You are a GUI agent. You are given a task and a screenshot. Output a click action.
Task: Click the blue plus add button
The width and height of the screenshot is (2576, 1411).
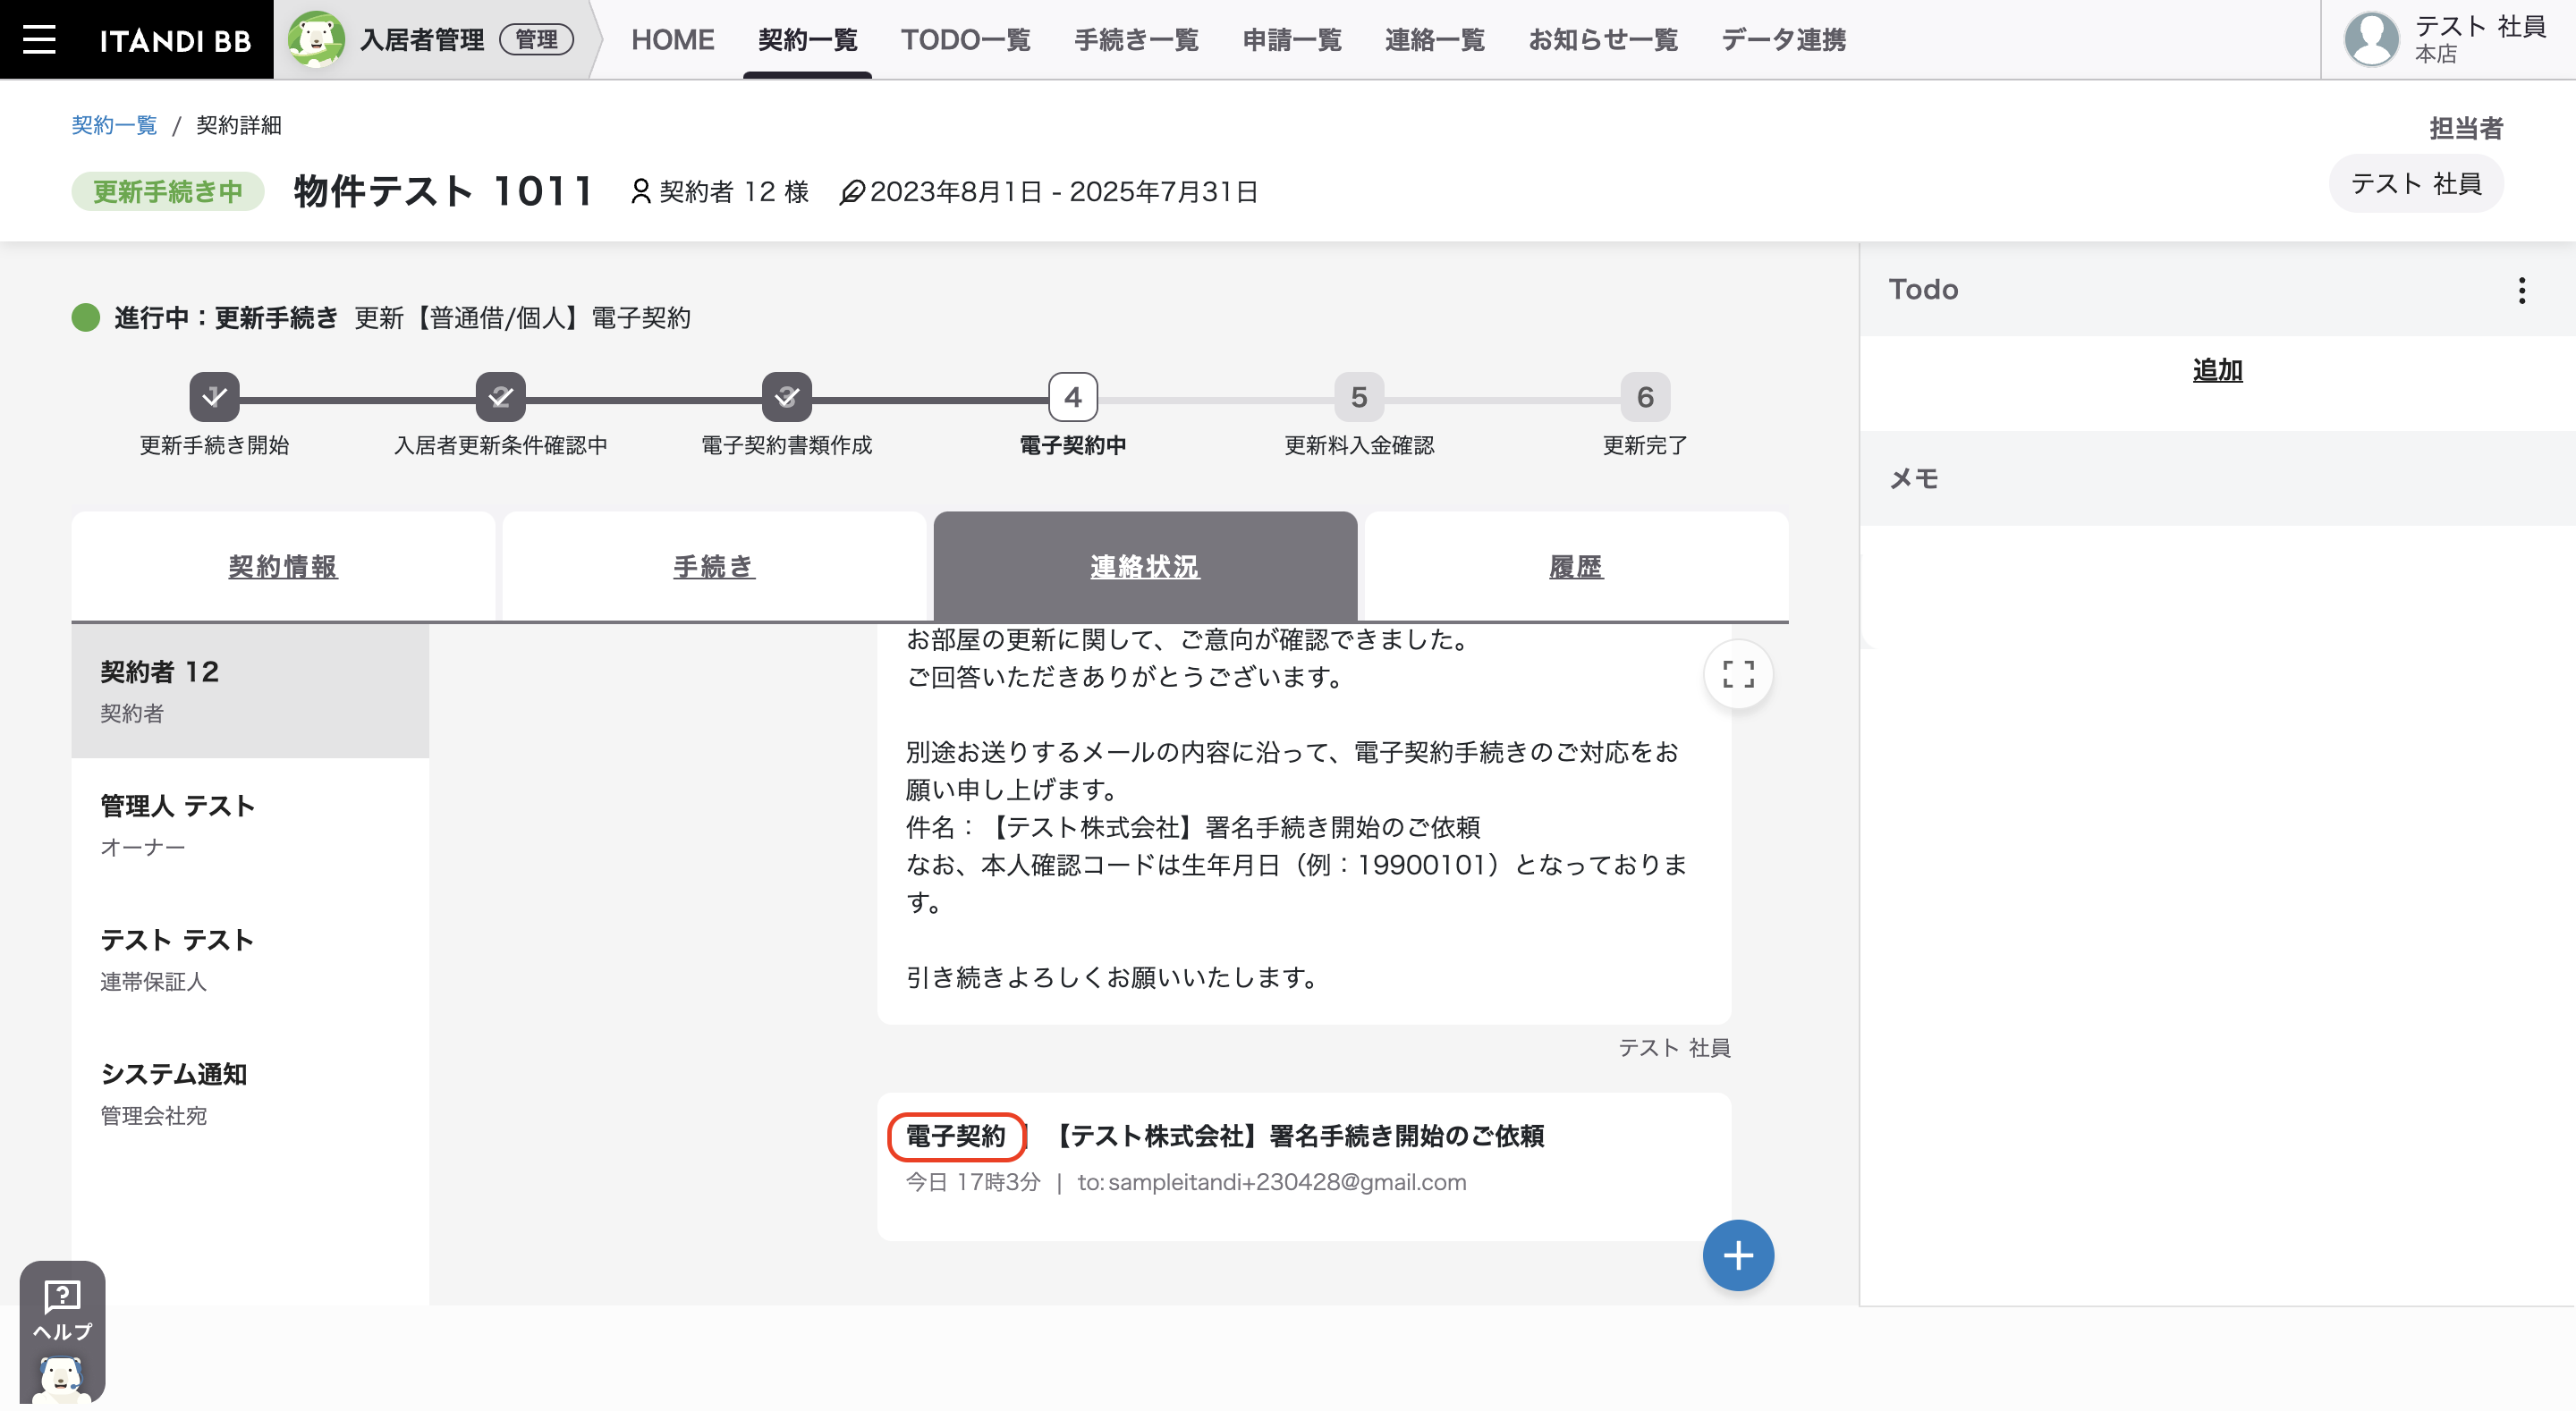(1738, 1255)
